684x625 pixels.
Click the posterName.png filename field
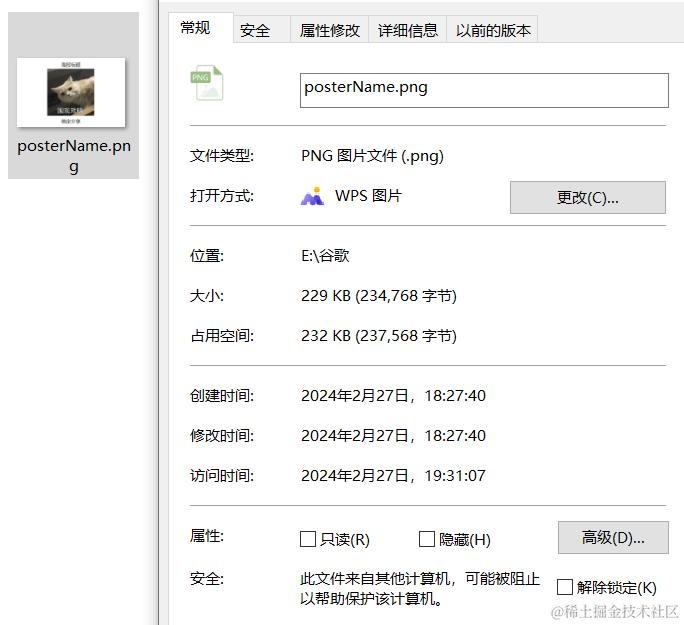click(x=484, y=90)
